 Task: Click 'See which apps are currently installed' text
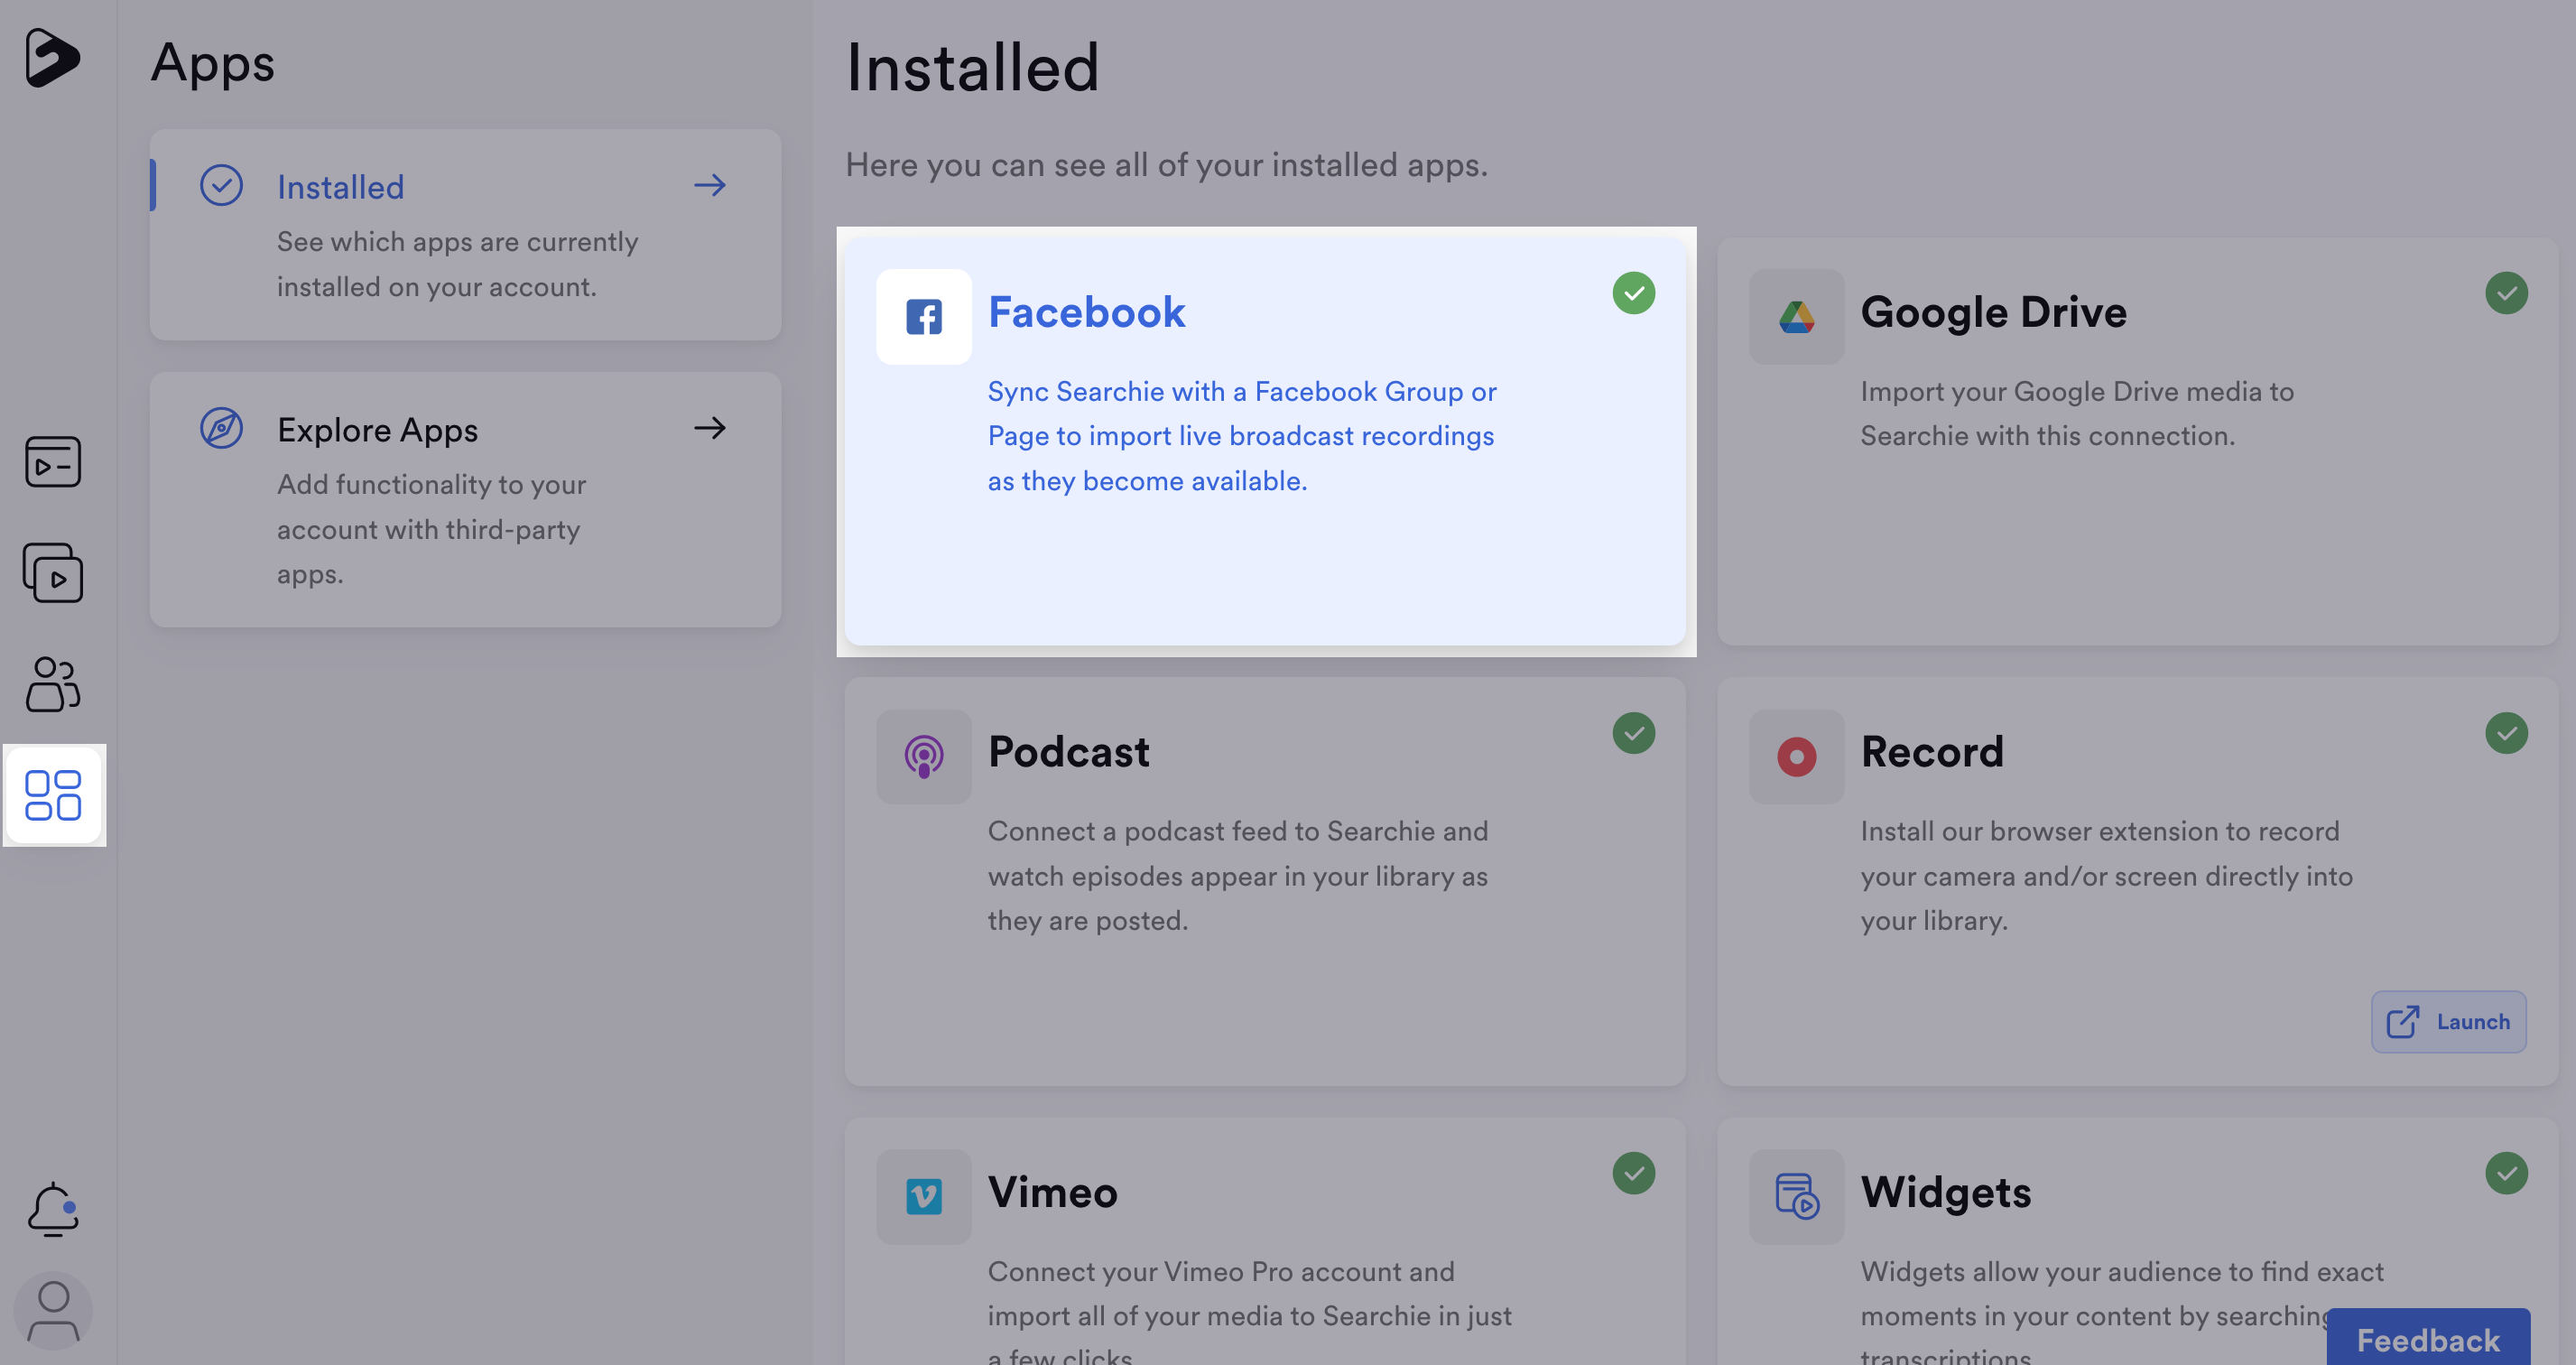[x=457, y=264]
